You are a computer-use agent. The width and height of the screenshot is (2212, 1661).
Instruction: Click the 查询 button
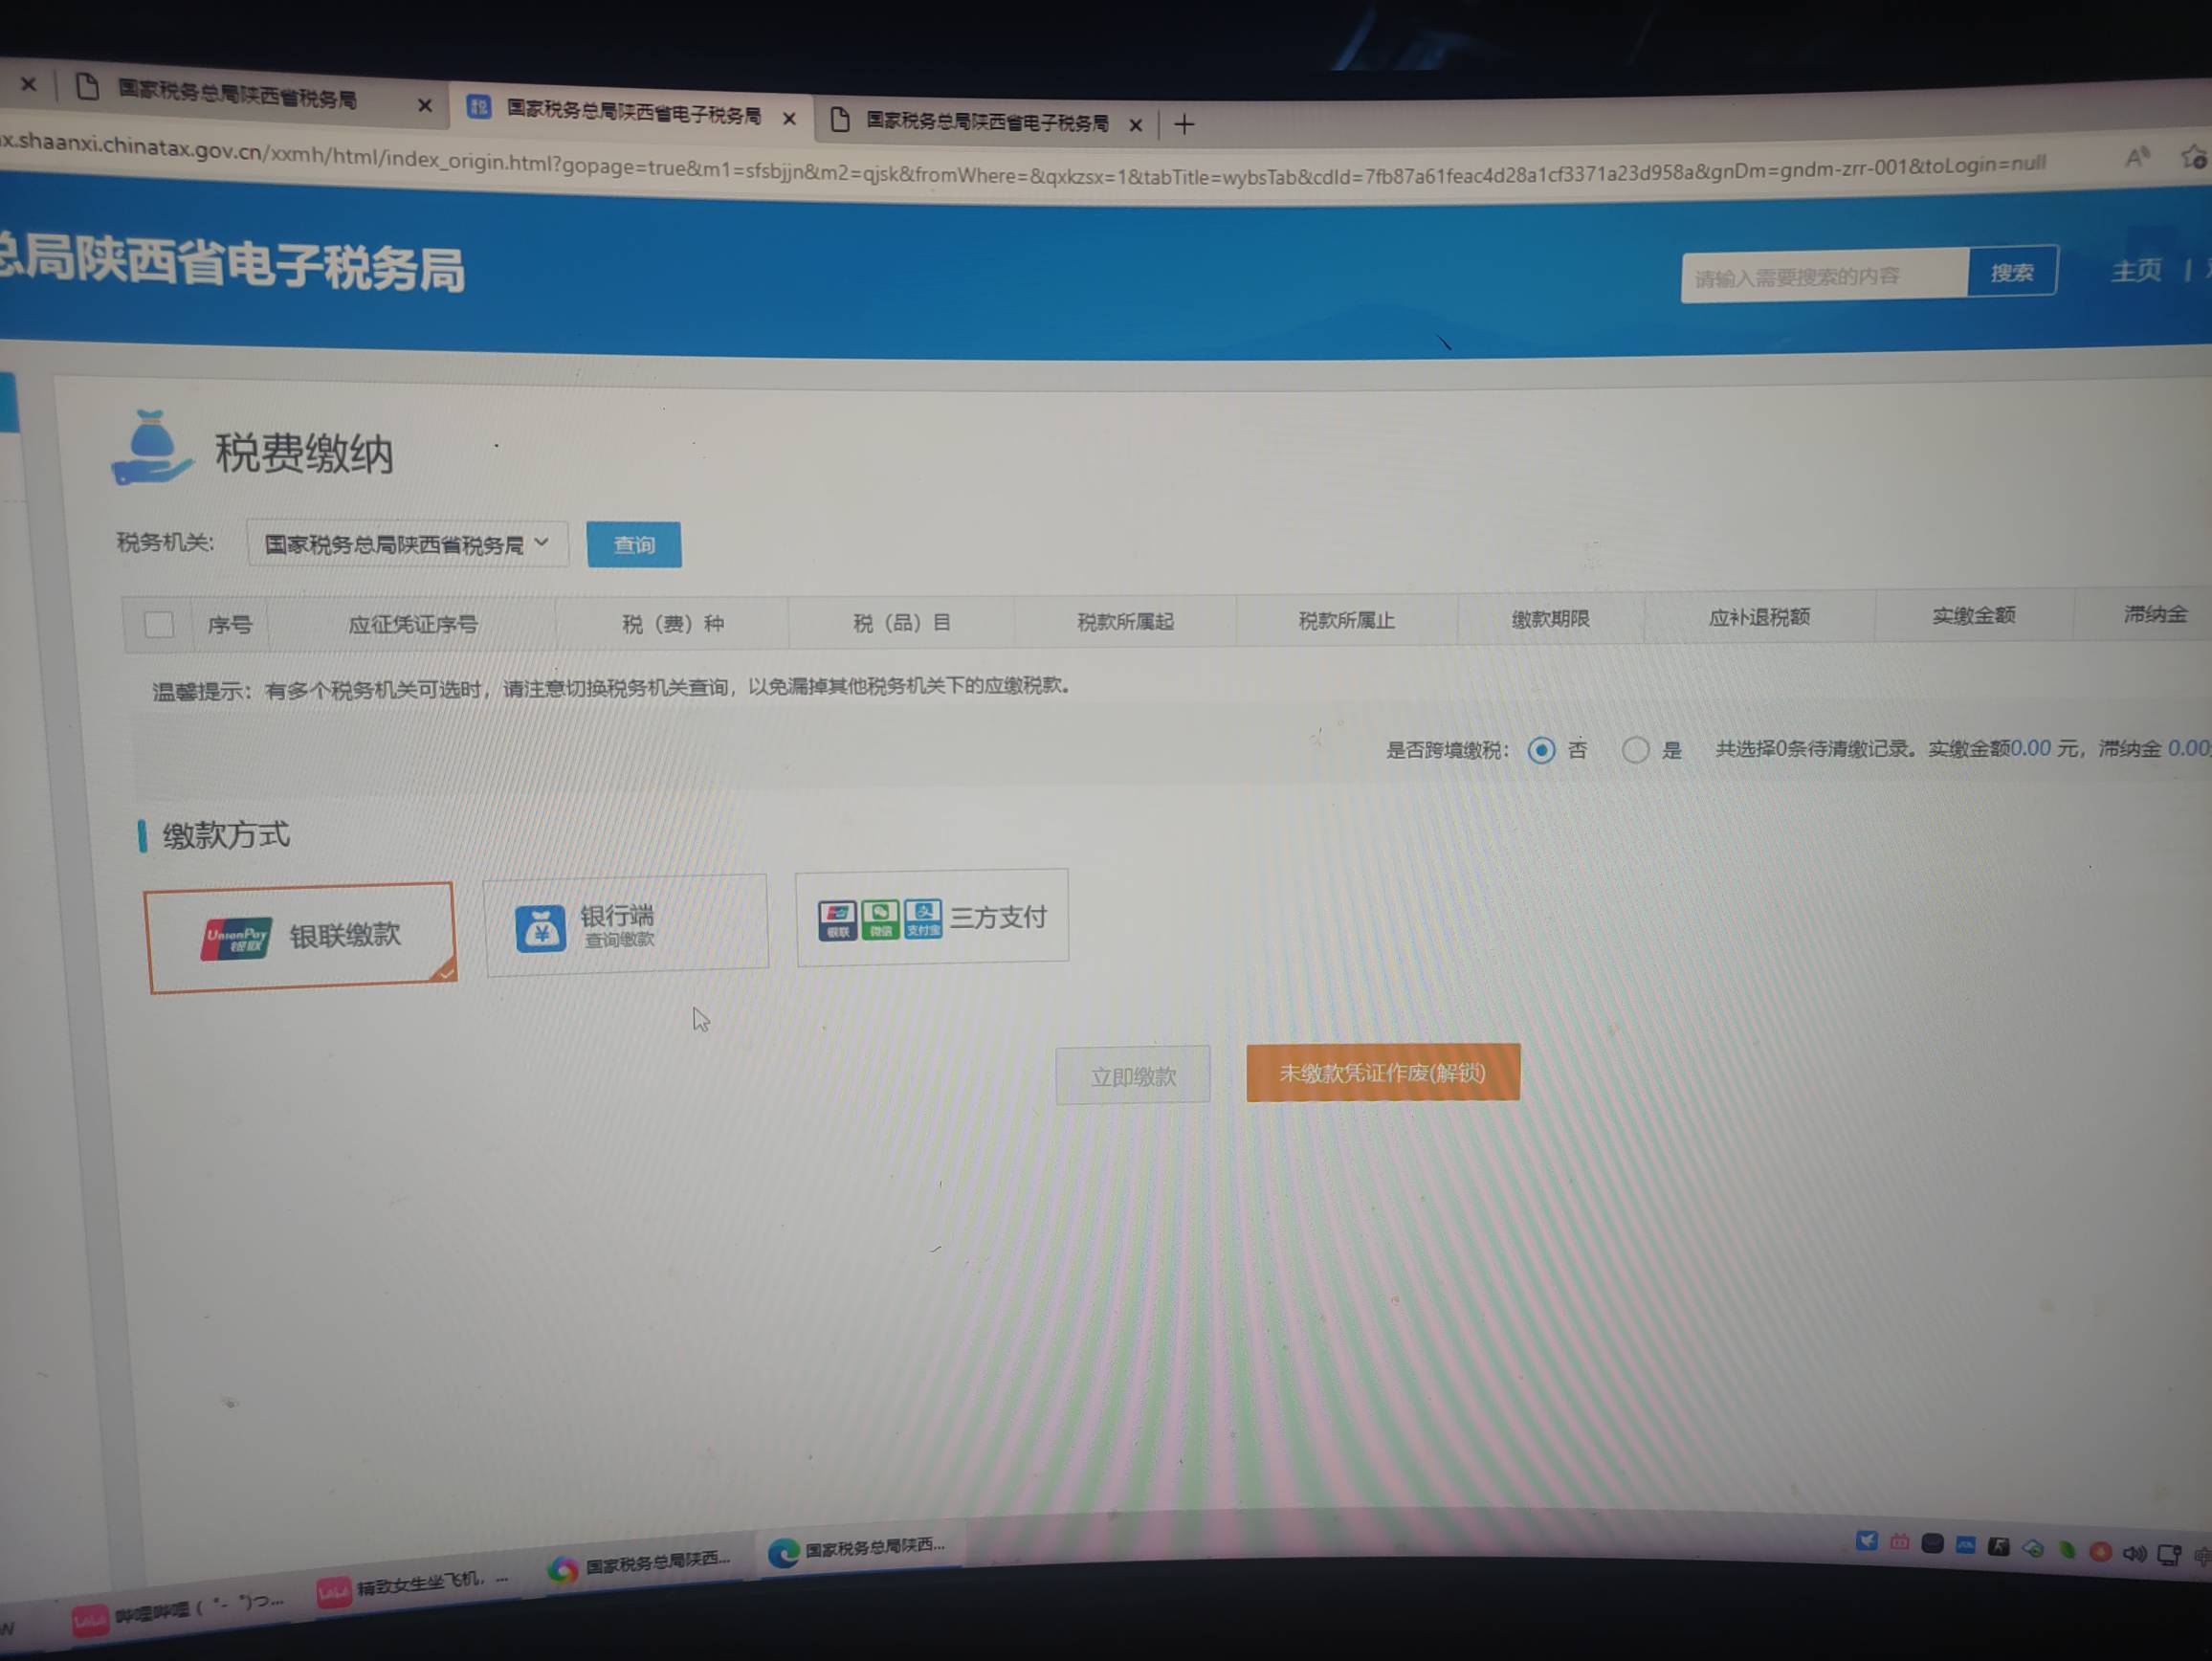click(x=633, y=544)
